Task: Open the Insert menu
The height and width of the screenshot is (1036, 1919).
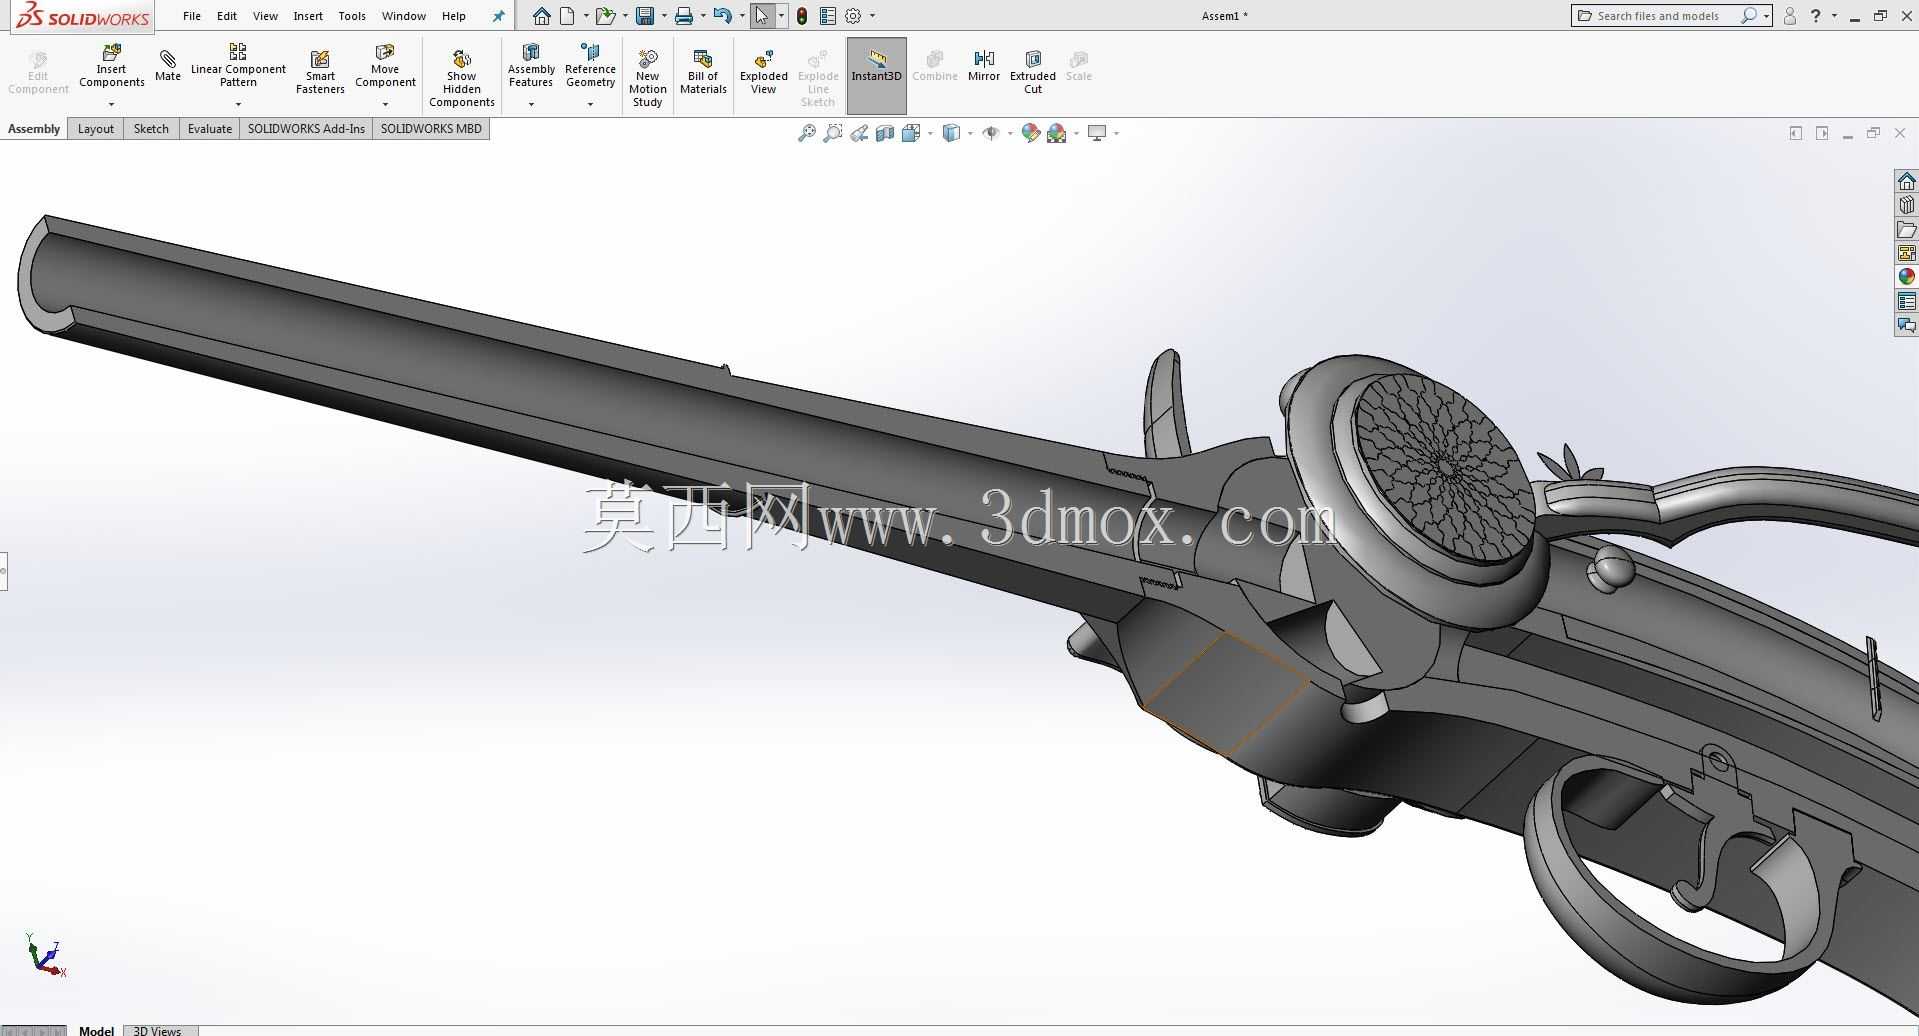Action: [x=308, y=16]
